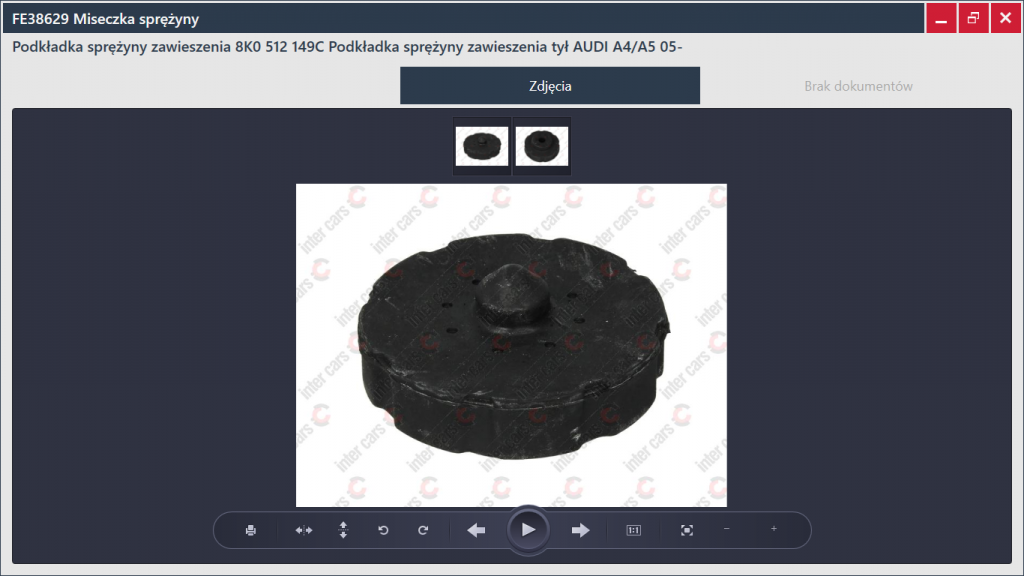Open the Brak dokumentów tab
The image size is (1024, 576).
tap(858, 86)
